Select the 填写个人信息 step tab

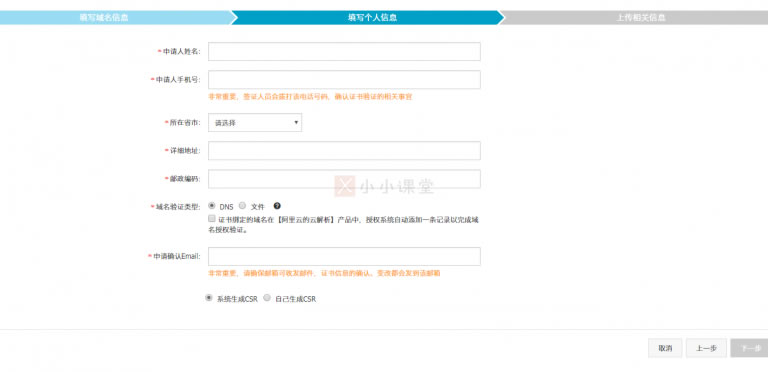pyautogui.click(x=367, y=18)
